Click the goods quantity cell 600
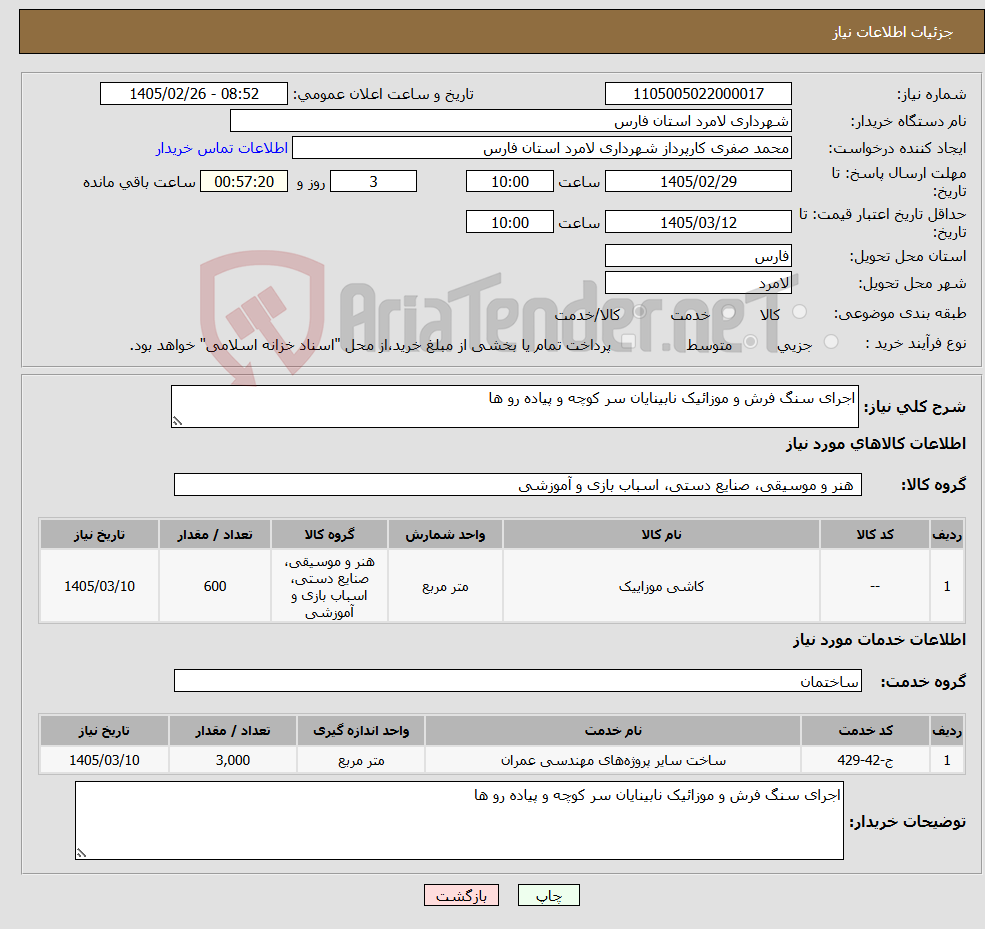The width and height of the screenshot is (985, 929). 215,586
